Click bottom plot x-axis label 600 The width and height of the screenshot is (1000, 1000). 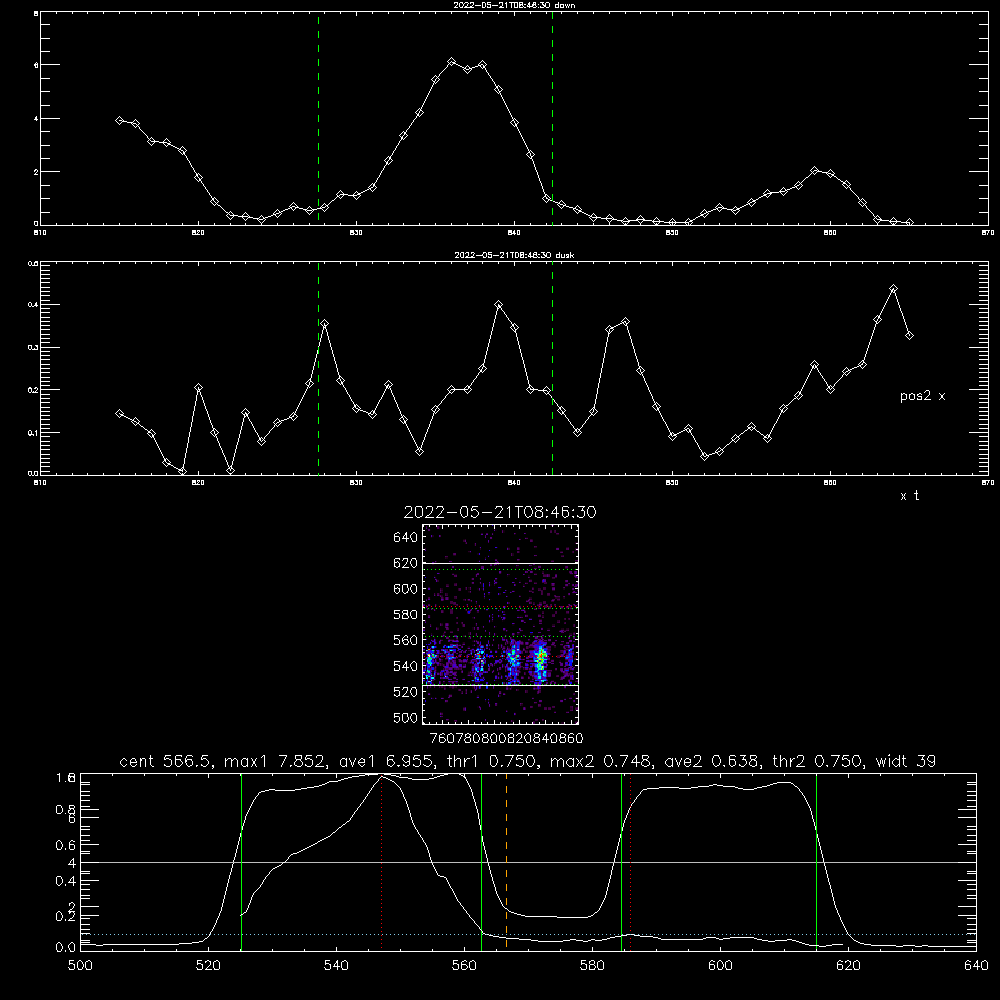720,966
